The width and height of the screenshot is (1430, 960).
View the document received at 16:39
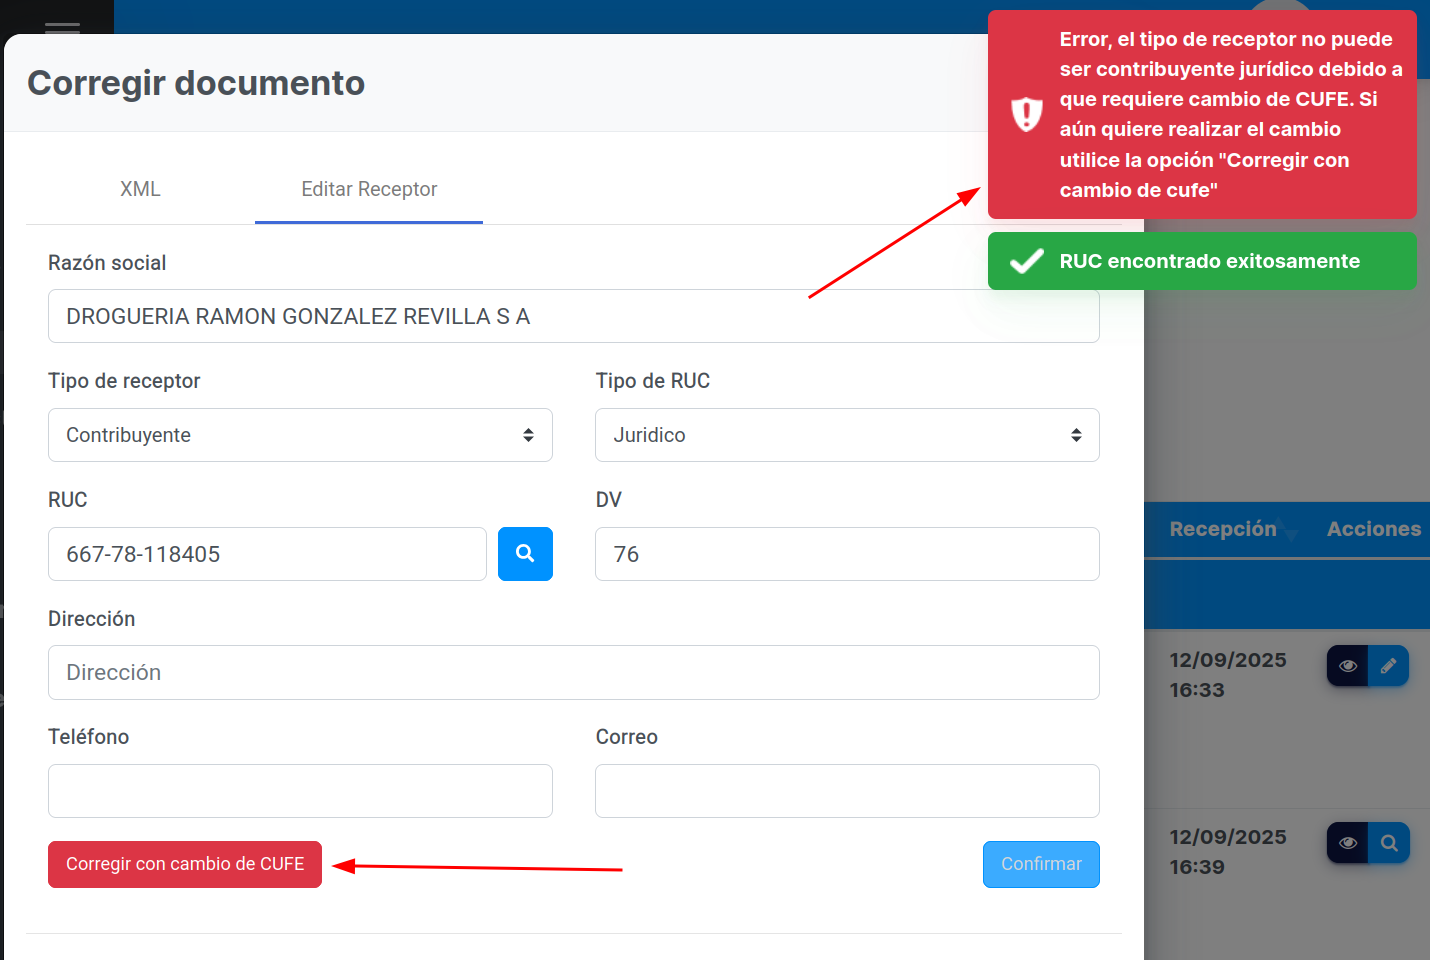click(1347, 843)
